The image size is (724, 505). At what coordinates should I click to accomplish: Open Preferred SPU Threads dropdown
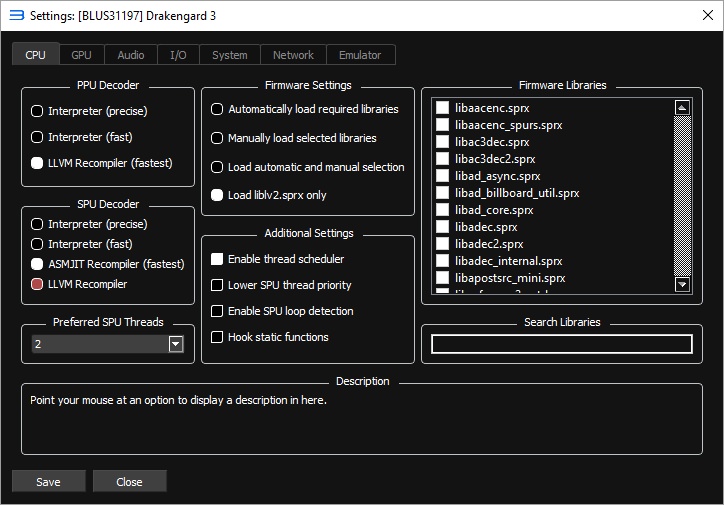click(x=107, y=344)
